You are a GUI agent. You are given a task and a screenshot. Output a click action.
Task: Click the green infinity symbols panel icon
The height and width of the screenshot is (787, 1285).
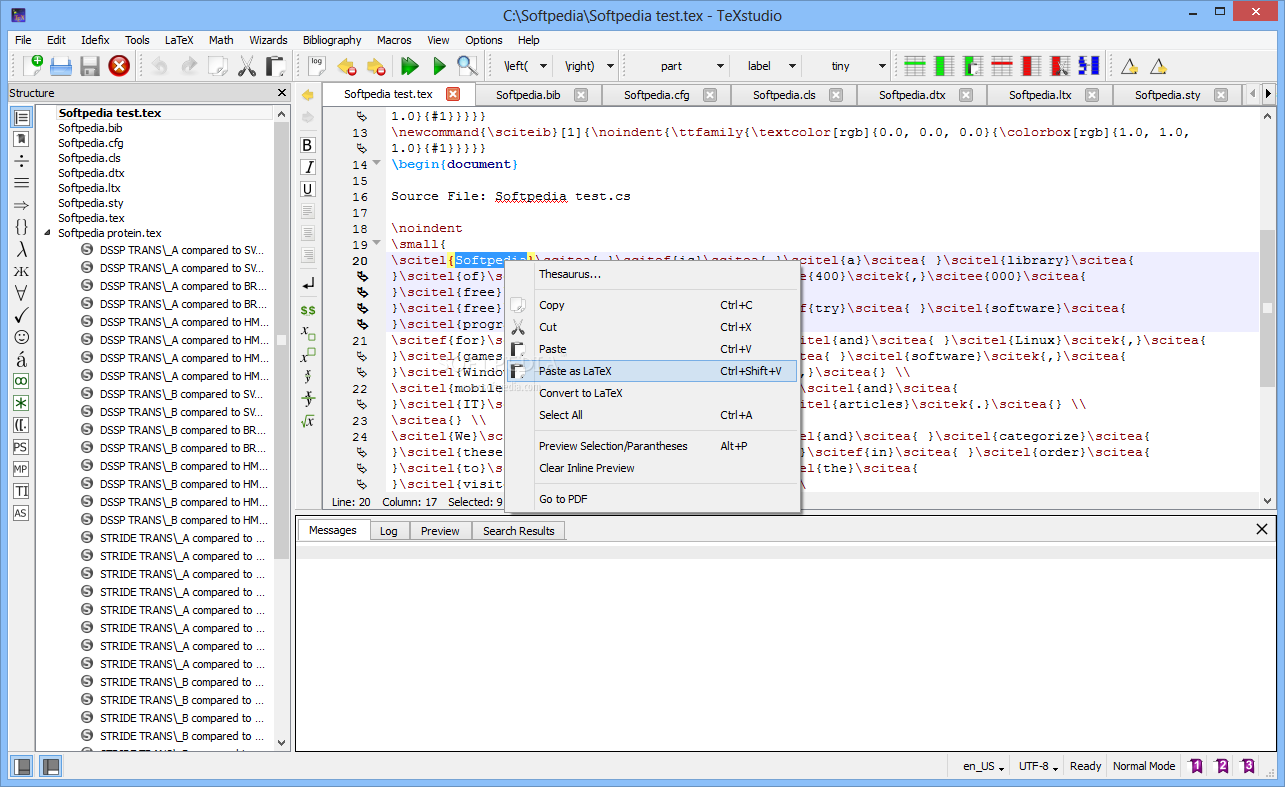[21, 381]
